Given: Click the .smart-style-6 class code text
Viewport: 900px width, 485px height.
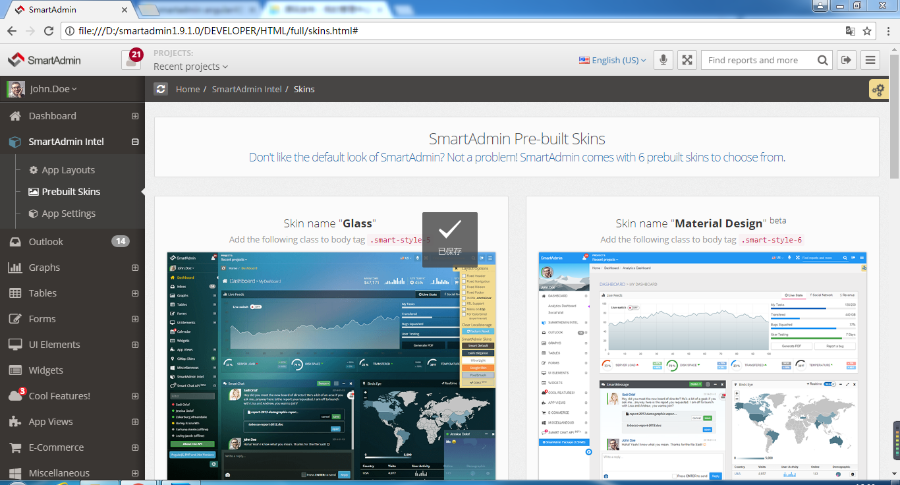Looking at the screenshot, I should point(772,240).
